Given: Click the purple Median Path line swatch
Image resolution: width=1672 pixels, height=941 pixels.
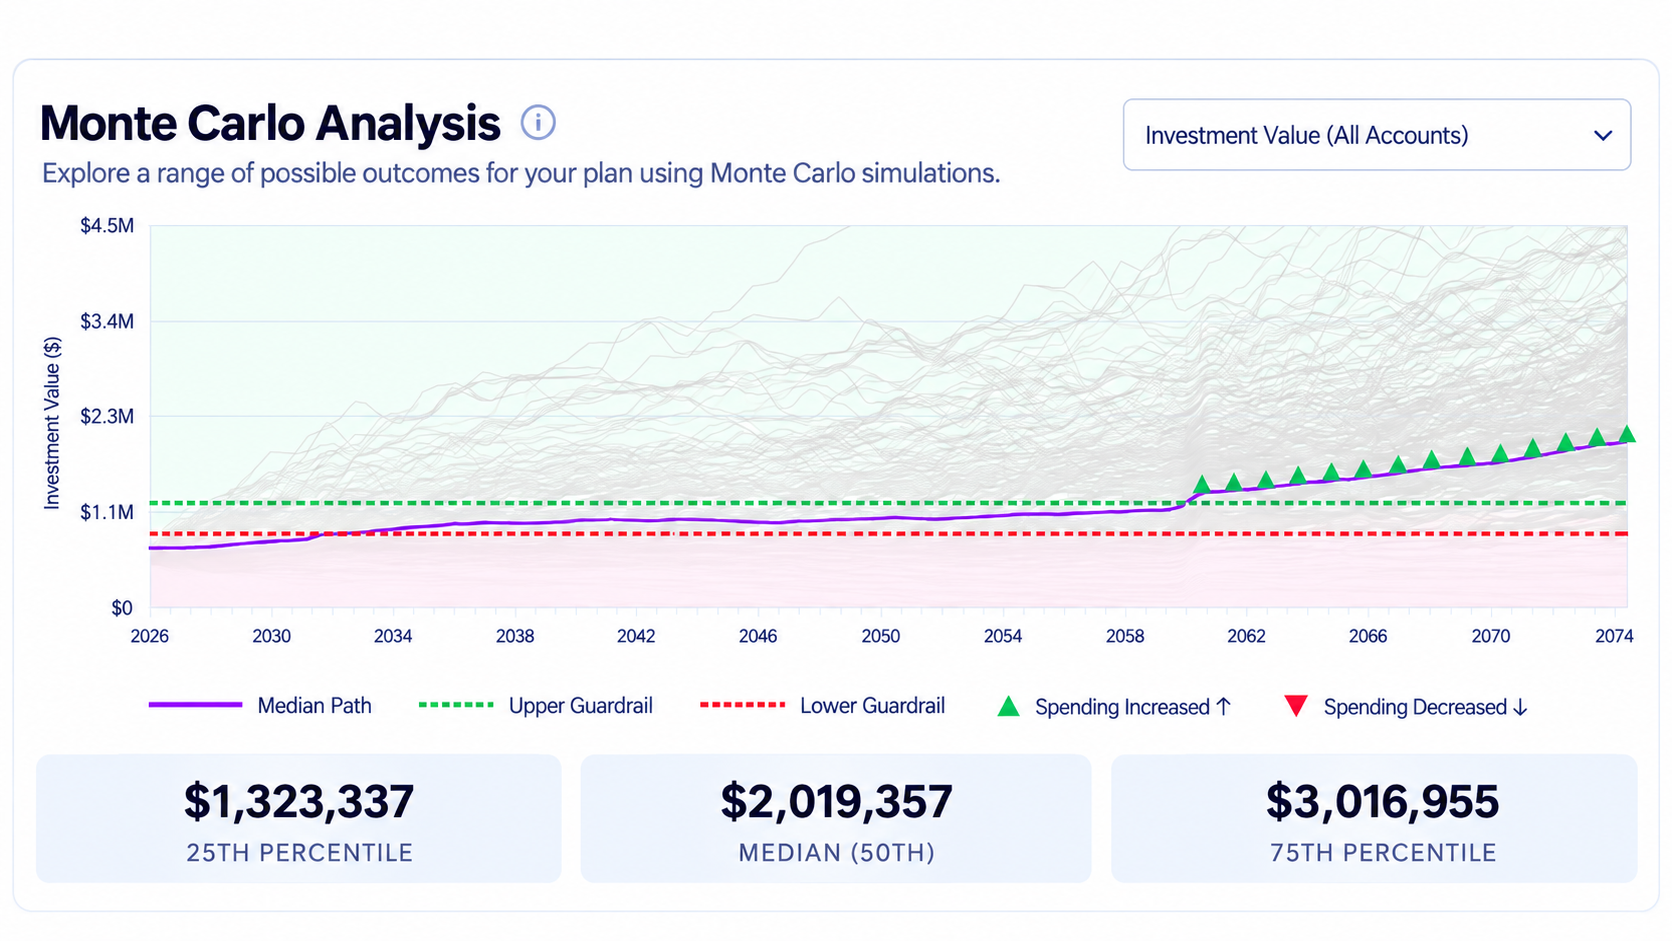Looking at the screenshot, I should click(x=195, y=705).
